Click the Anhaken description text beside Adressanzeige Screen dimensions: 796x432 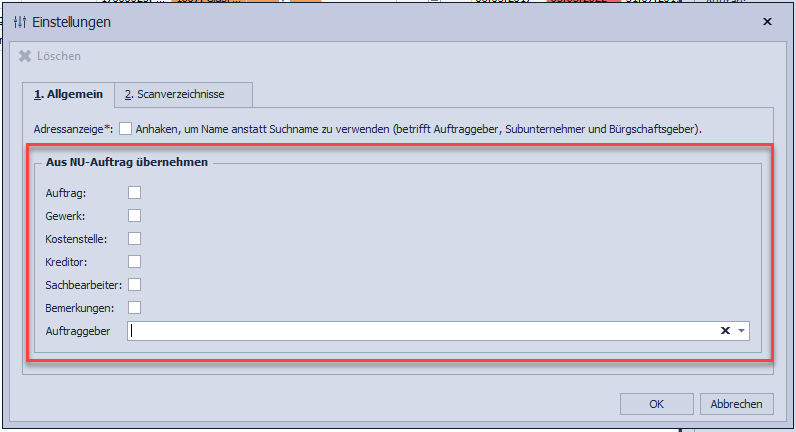coord(418,129)
